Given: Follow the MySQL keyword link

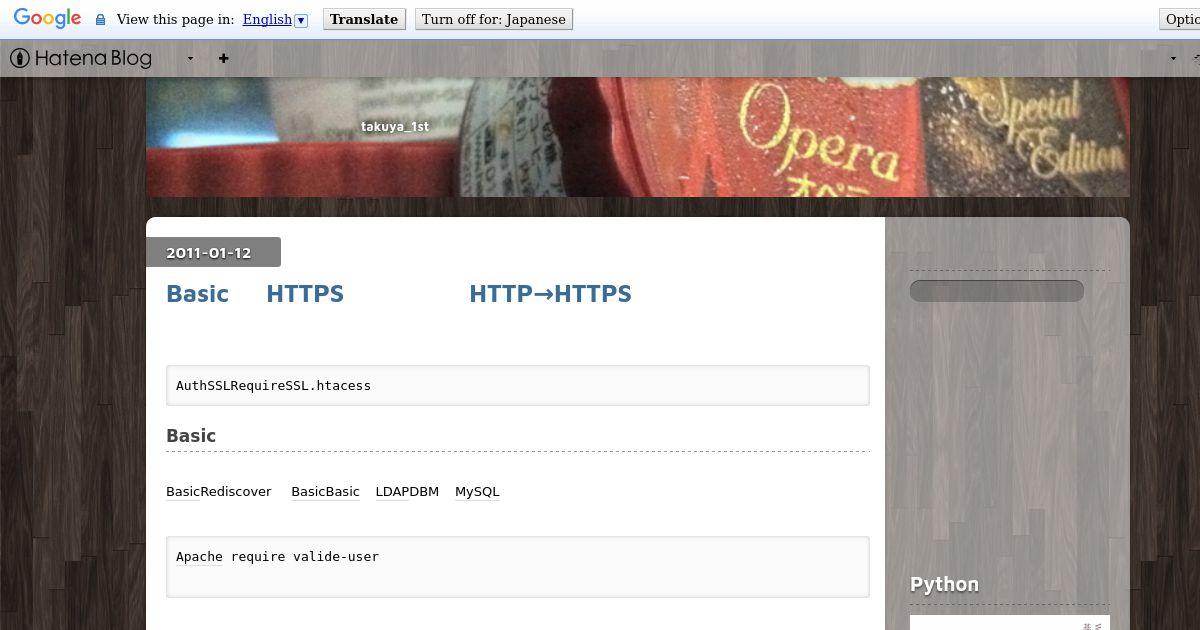Looking at the screenshot, I should [x=477, y=491].
